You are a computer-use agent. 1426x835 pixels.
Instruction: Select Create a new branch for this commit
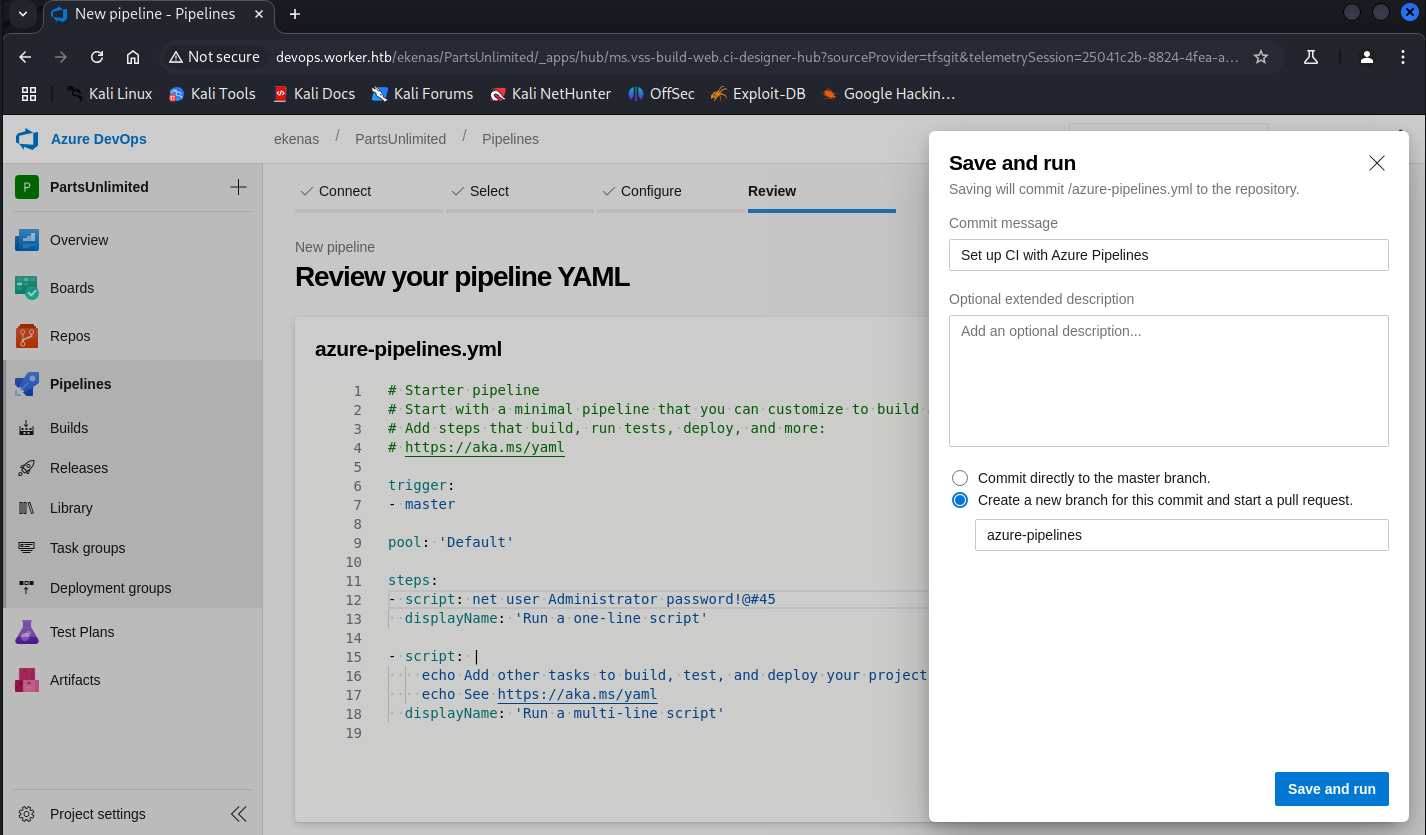pos(960,500)
